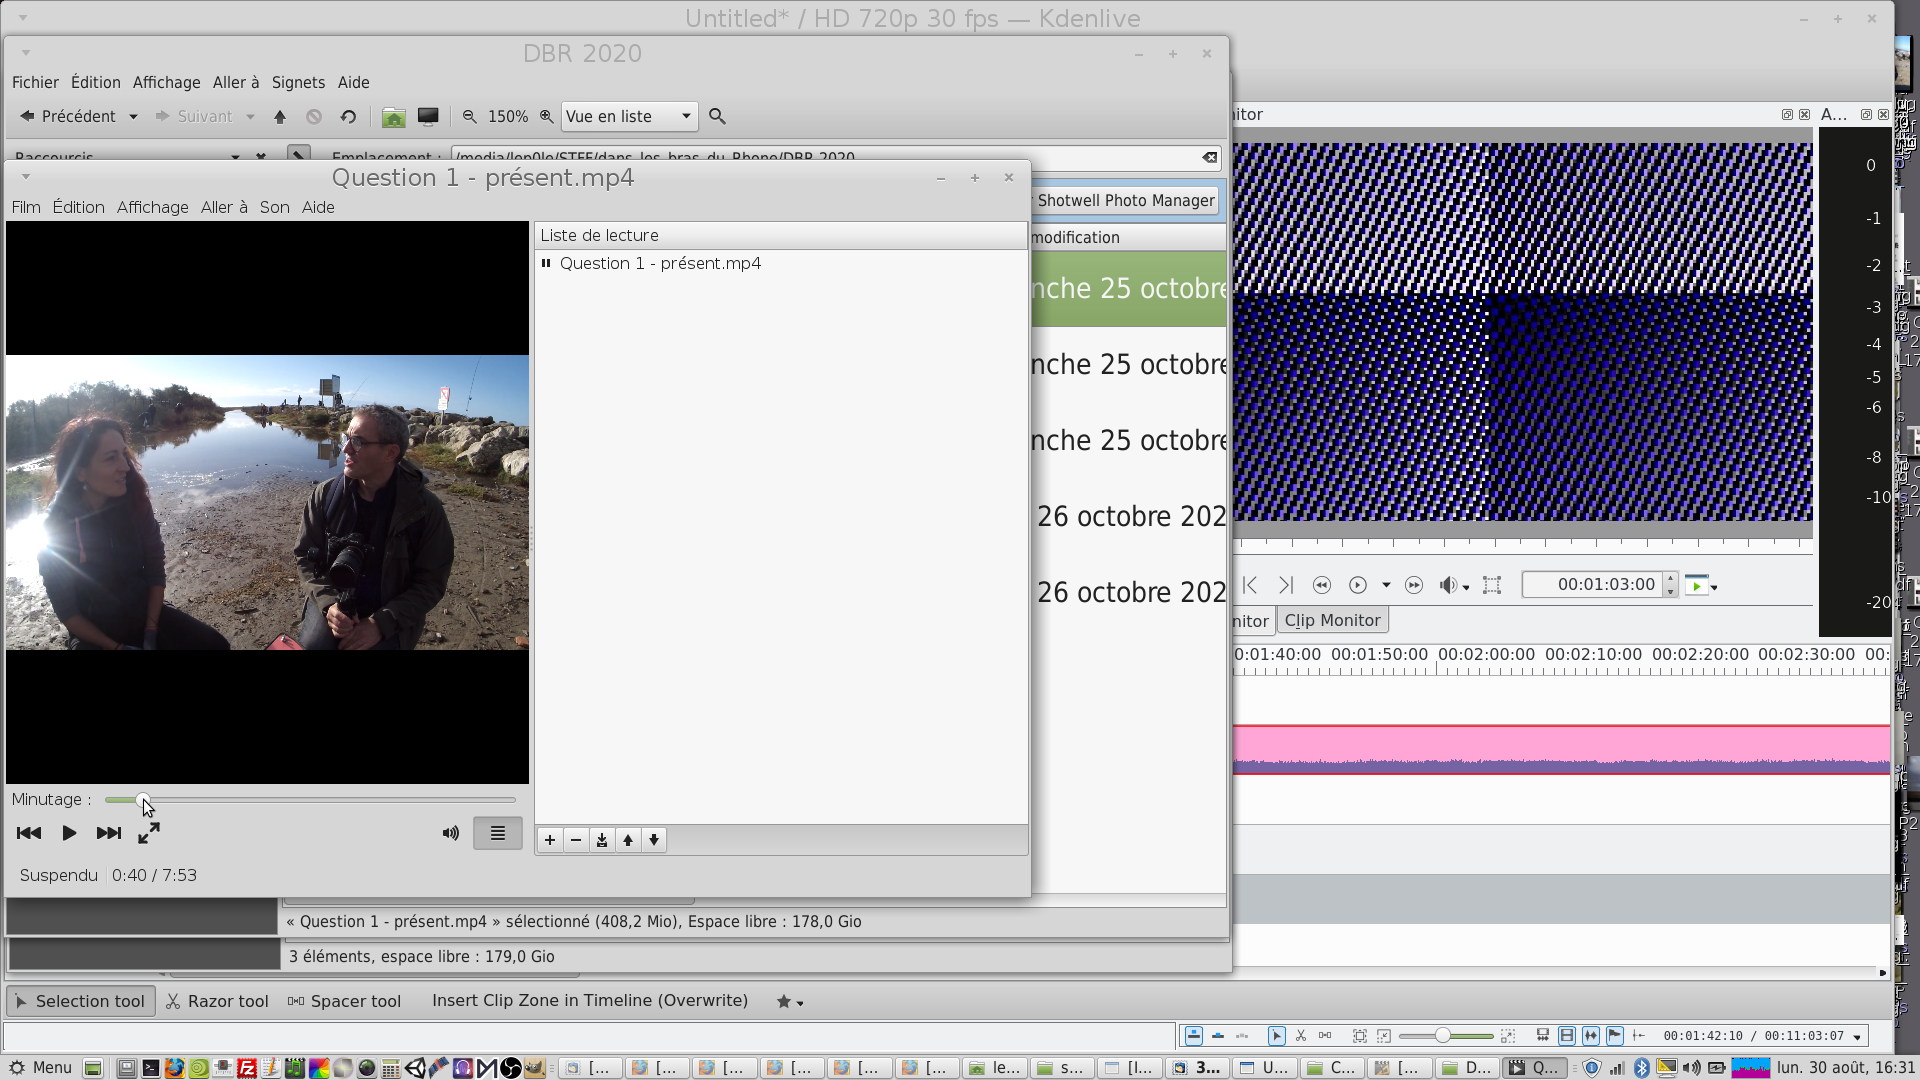This screenshot has height=1080, width=1920.
Task: Add item to playlist with plus button
Action: [550, 840]
